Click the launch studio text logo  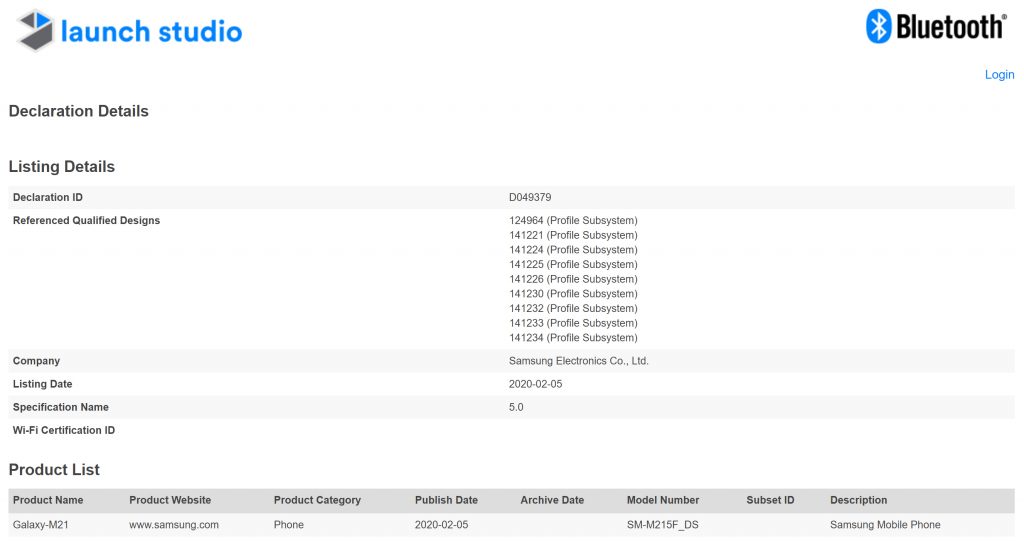[151, 31]
